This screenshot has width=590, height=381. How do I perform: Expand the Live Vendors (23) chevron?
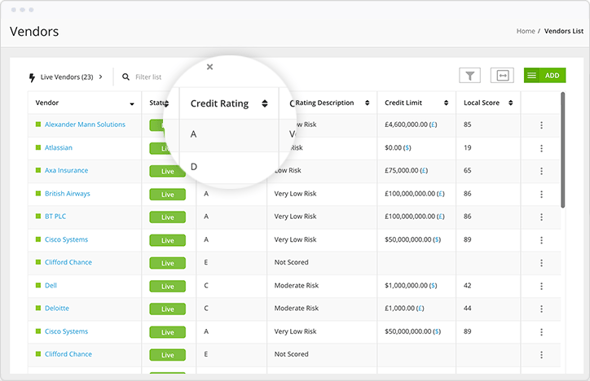pyautogui.click(x=100, y=77)
